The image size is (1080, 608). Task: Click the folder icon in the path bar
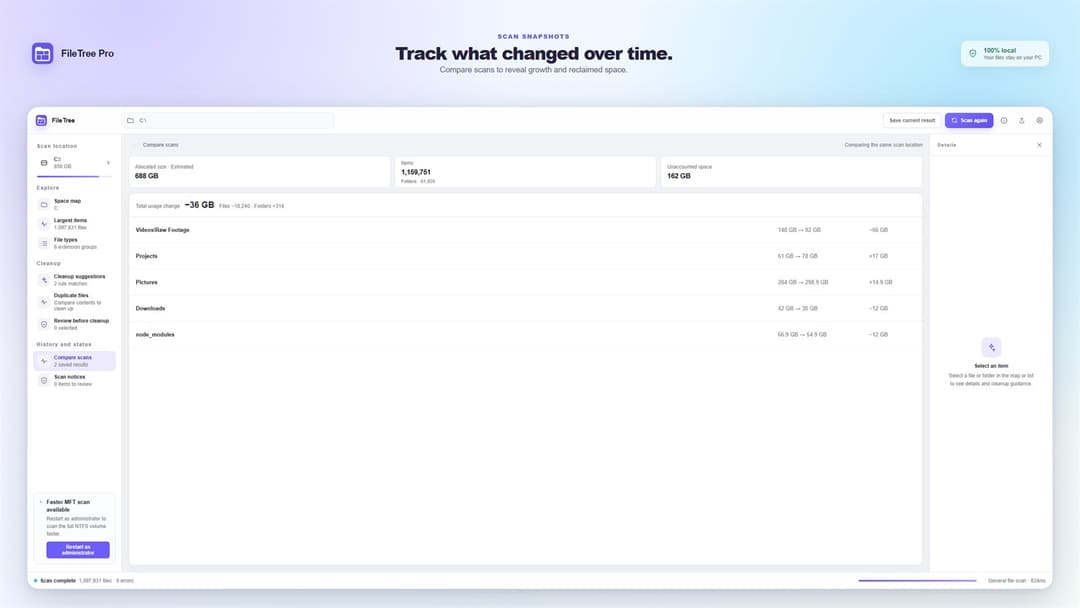[x=130, y=120]
